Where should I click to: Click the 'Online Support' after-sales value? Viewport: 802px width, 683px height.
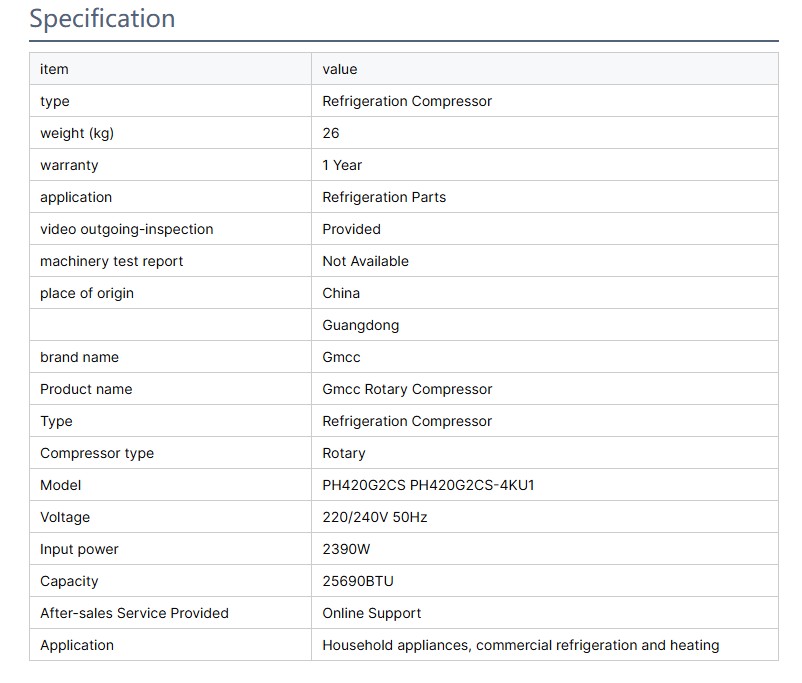[371, 613]
